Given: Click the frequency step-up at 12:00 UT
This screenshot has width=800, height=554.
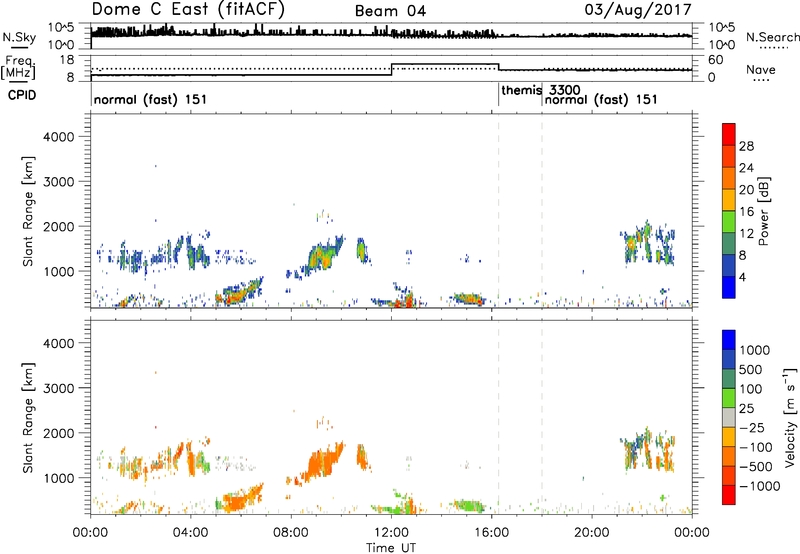Looking at the screenshot, I should pos(391,69).
